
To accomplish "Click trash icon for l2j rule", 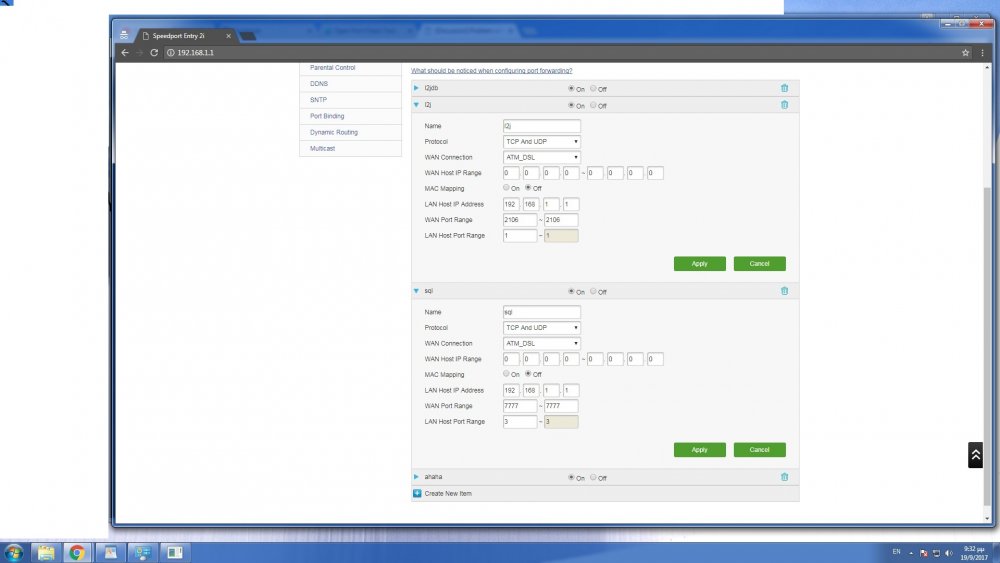I will point(784,104).
